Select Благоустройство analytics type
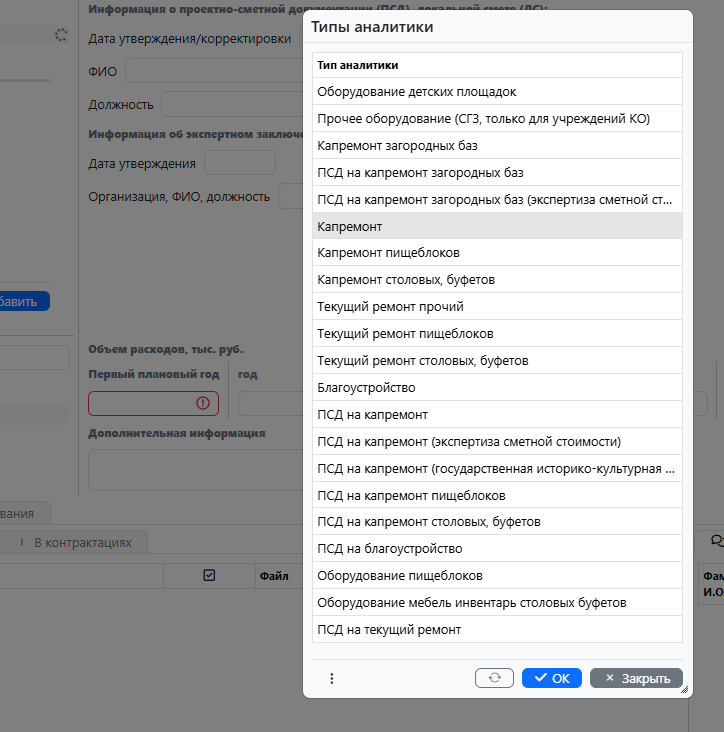The image size is (724, 732). pos(497,388)
